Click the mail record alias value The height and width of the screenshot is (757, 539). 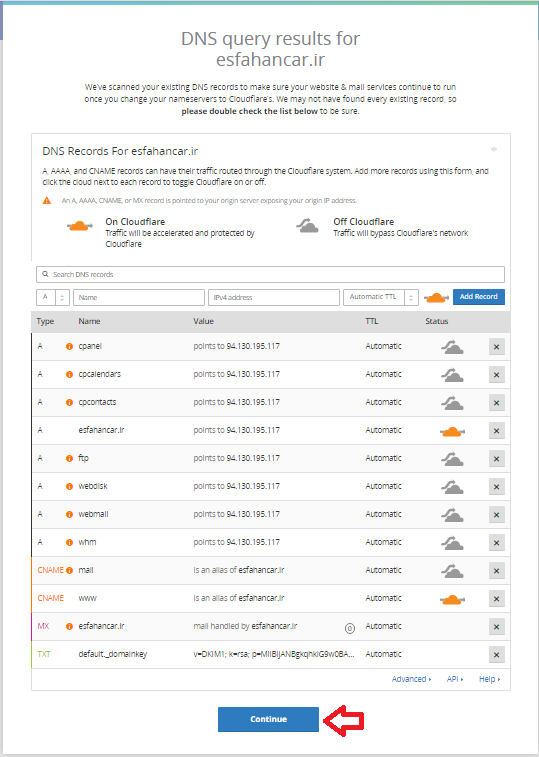(239, 571)
